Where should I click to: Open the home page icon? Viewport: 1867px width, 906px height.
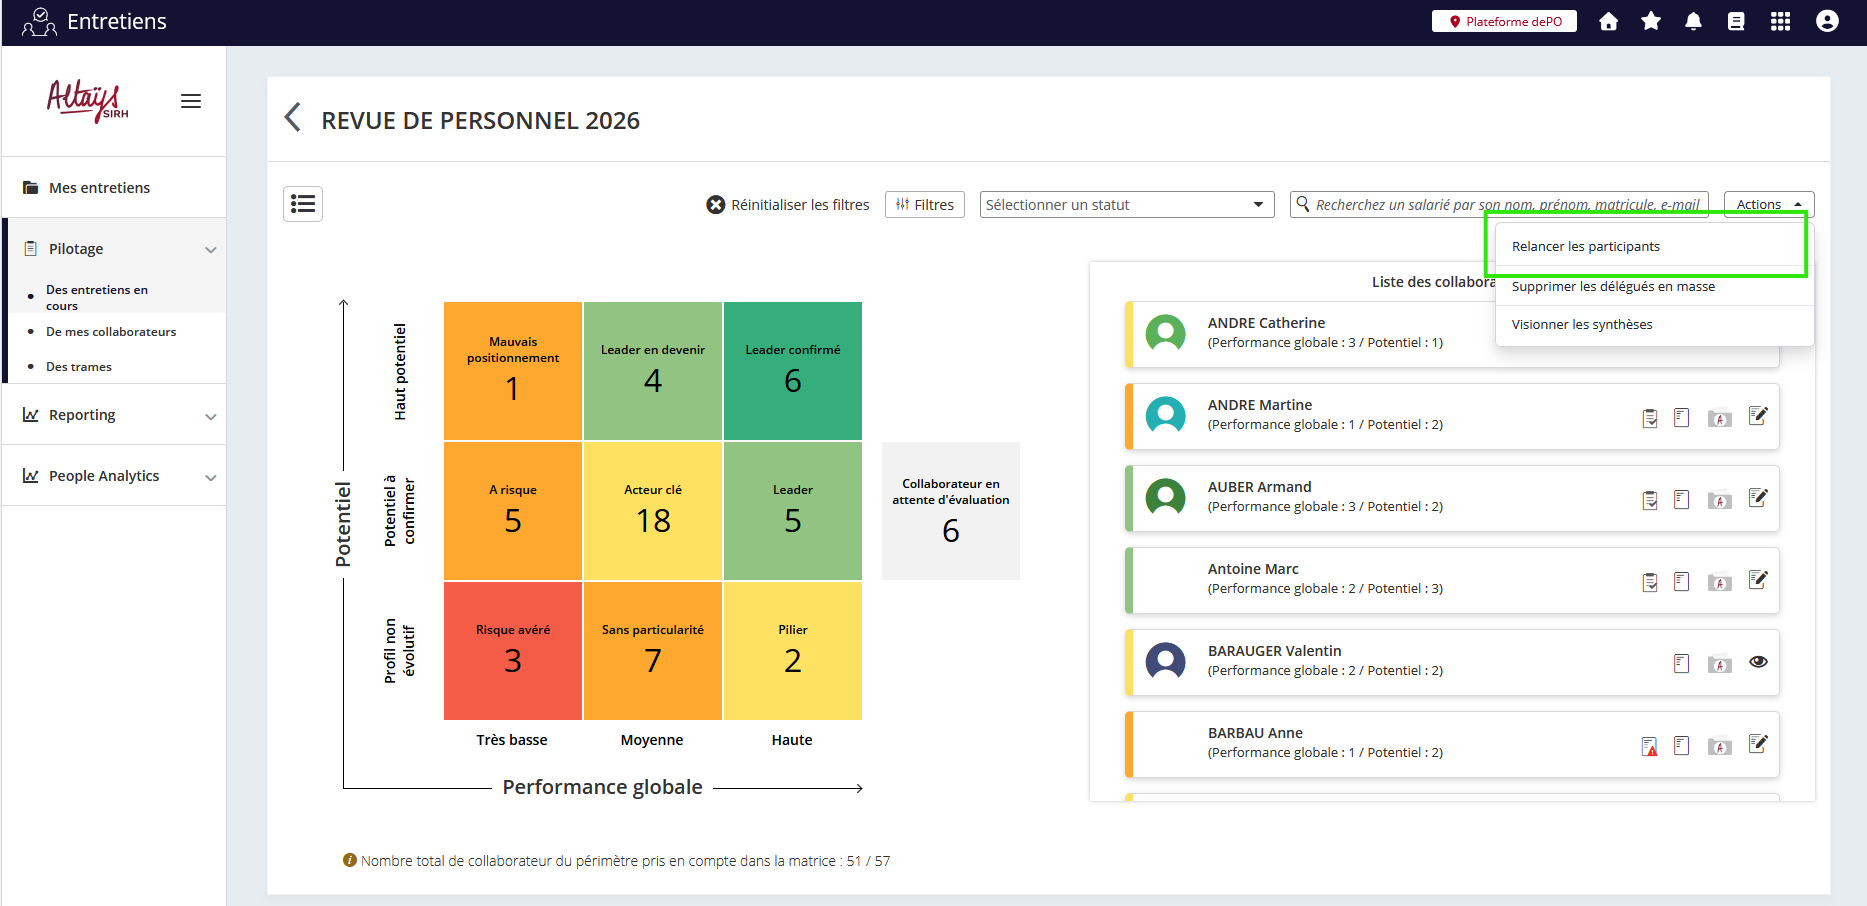1608,22
